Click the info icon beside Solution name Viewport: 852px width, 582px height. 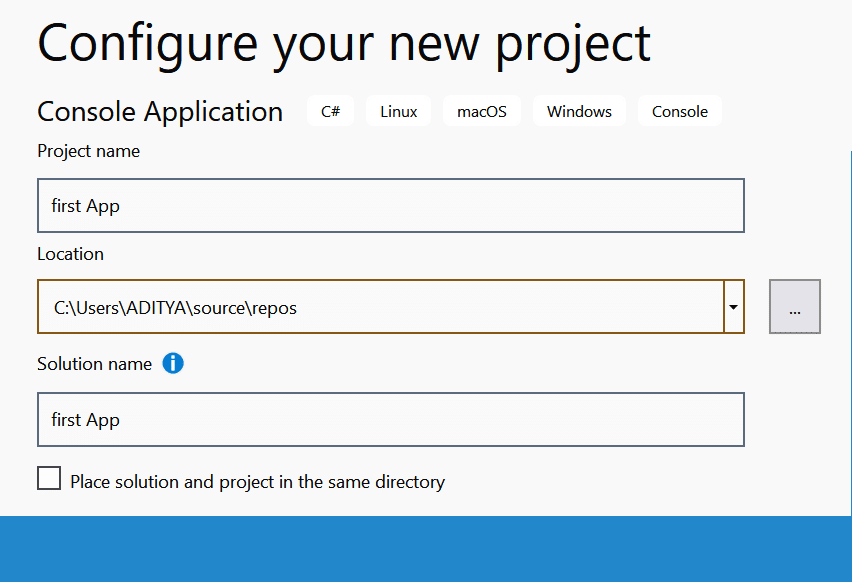click(173, 363)
